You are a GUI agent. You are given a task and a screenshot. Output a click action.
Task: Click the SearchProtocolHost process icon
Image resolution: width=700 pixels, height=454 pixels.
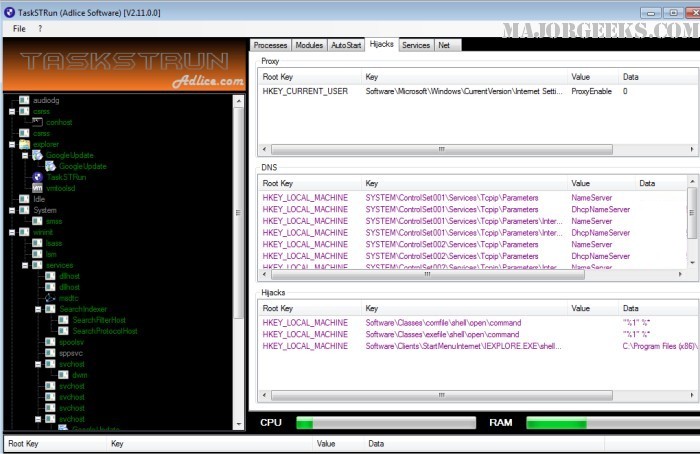click(x=63, y=331)
